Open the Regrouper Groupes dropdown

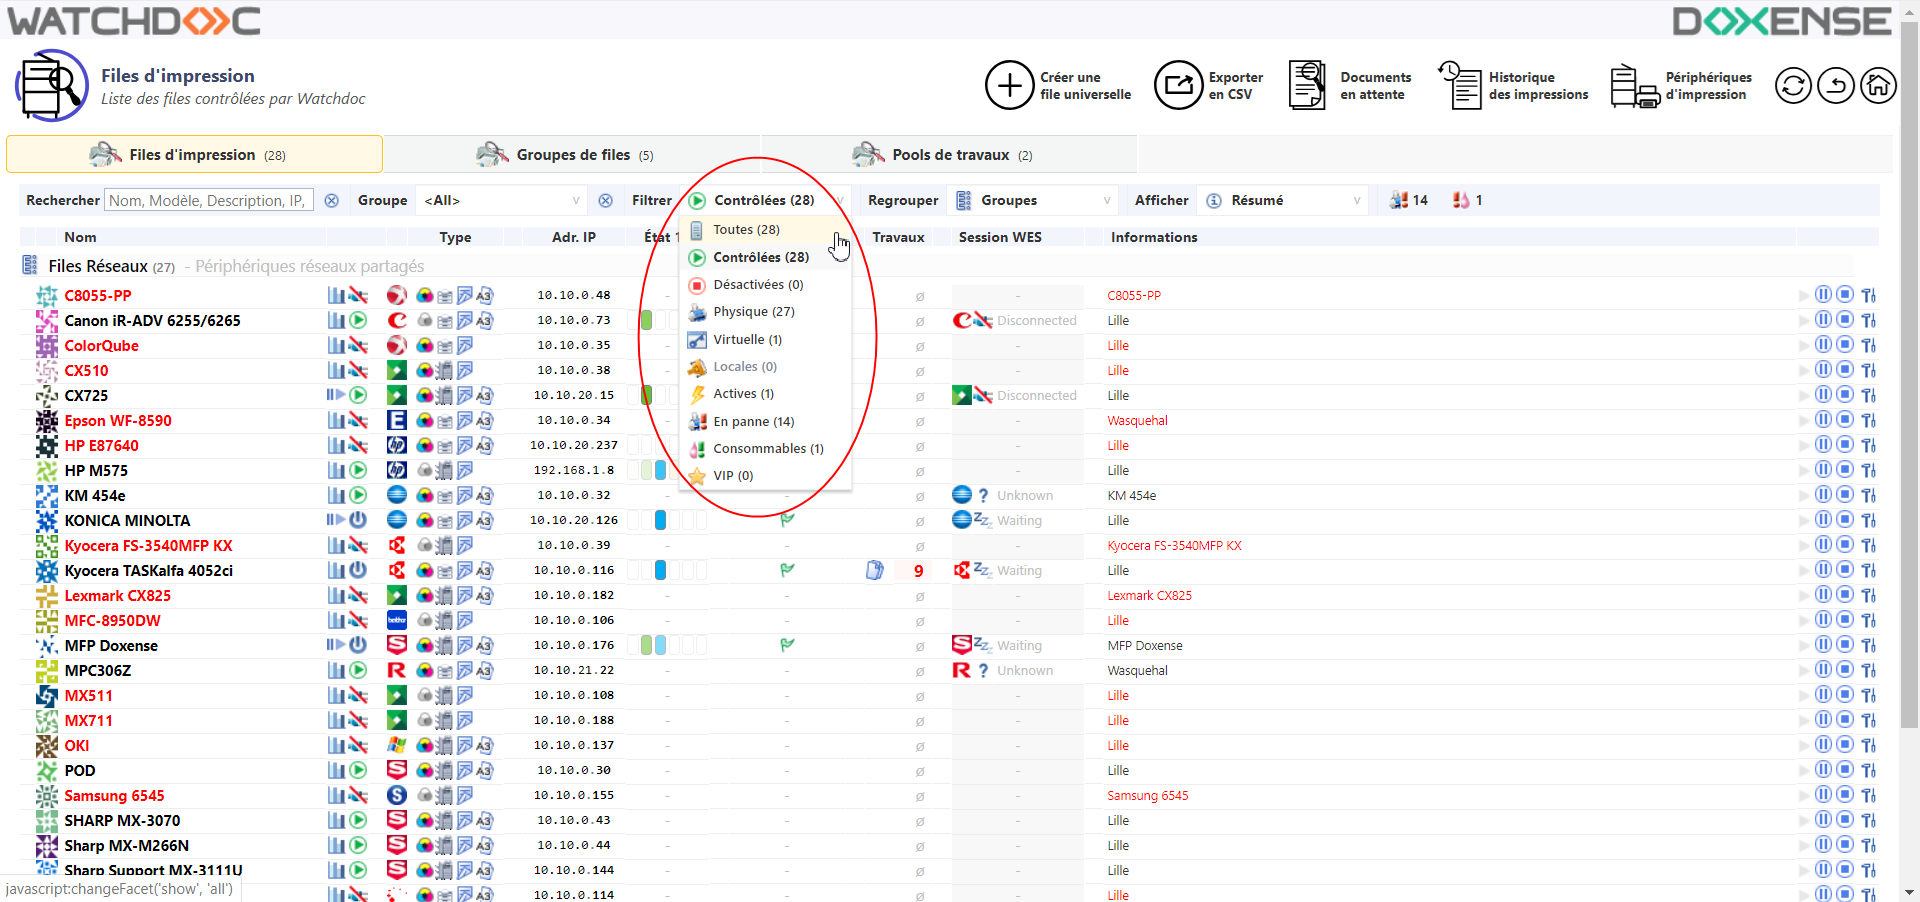tap(1034, 201)
